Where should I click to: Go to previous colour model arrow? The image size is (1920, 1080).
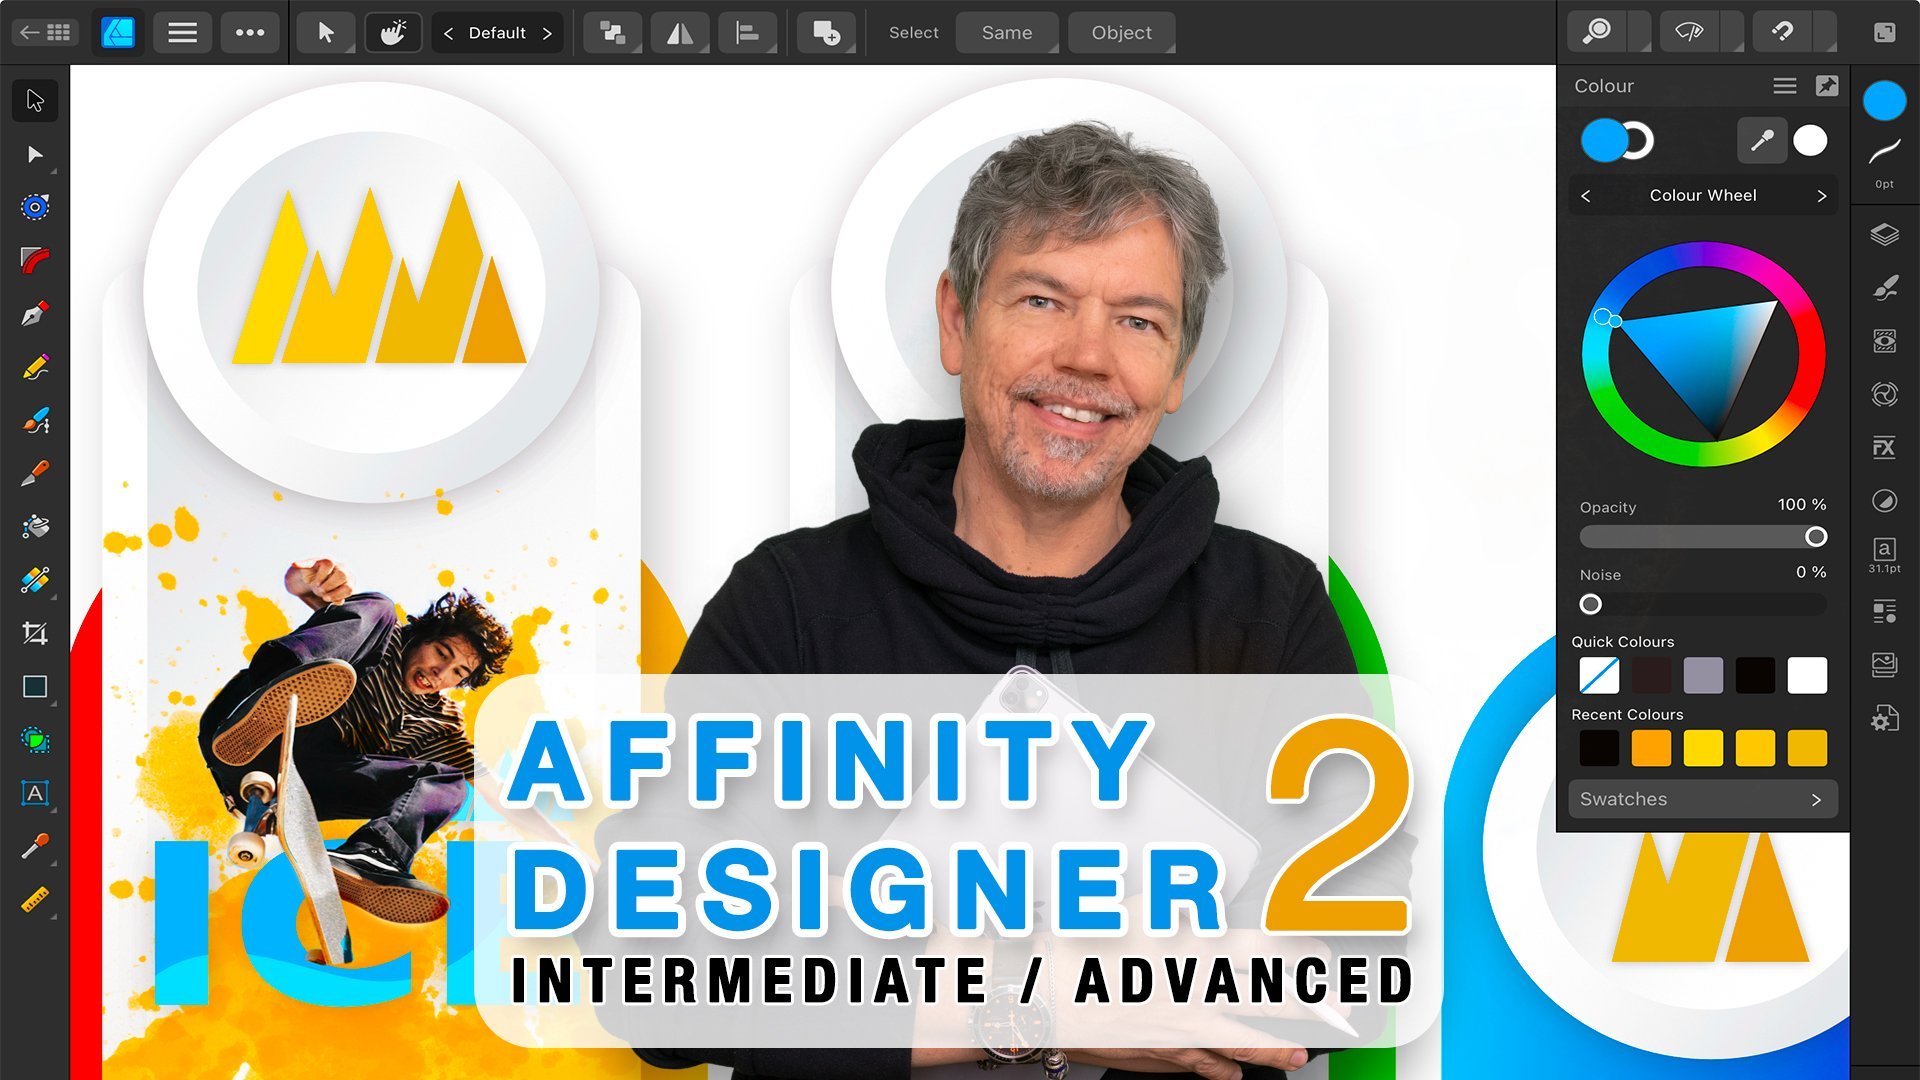coord(1586,196)
